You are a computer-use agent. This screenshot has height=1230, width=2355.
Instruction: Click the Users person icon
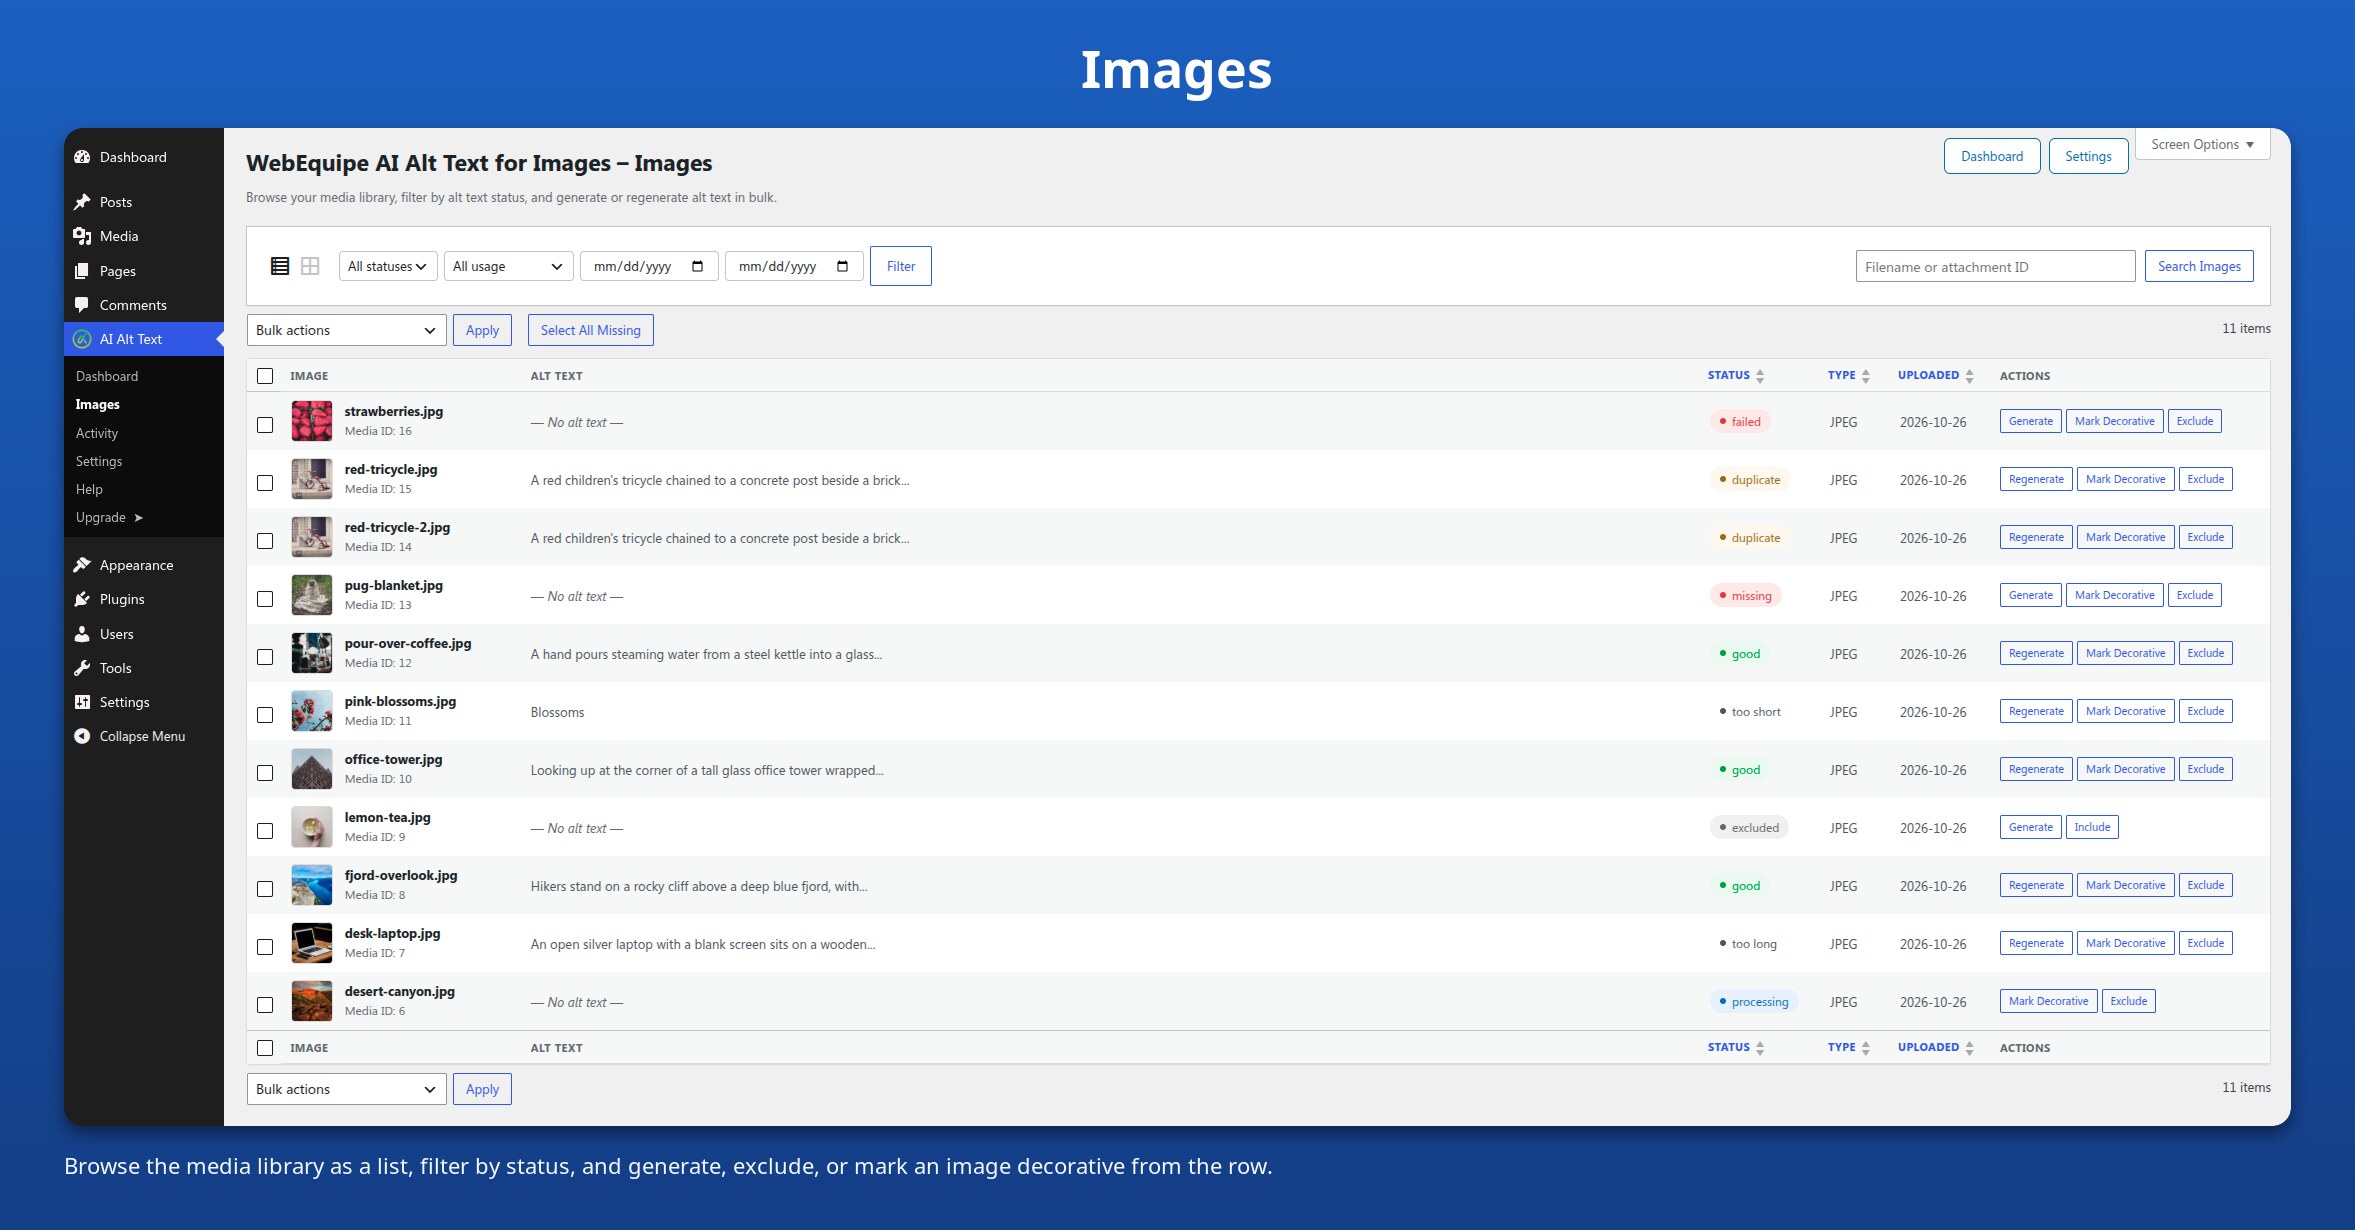[x=82, y=634]
